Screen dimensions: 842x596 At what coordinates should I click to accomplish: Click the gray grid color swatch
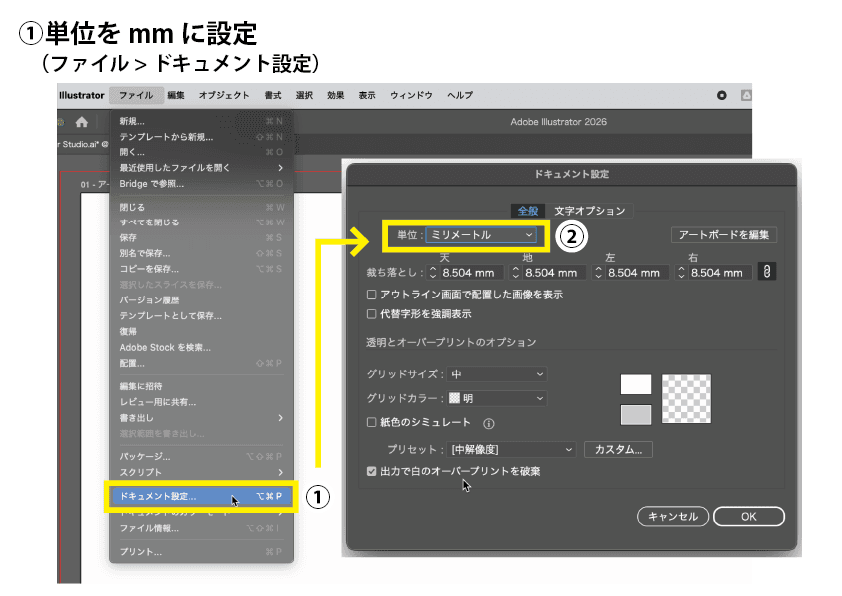click(636, 415)
